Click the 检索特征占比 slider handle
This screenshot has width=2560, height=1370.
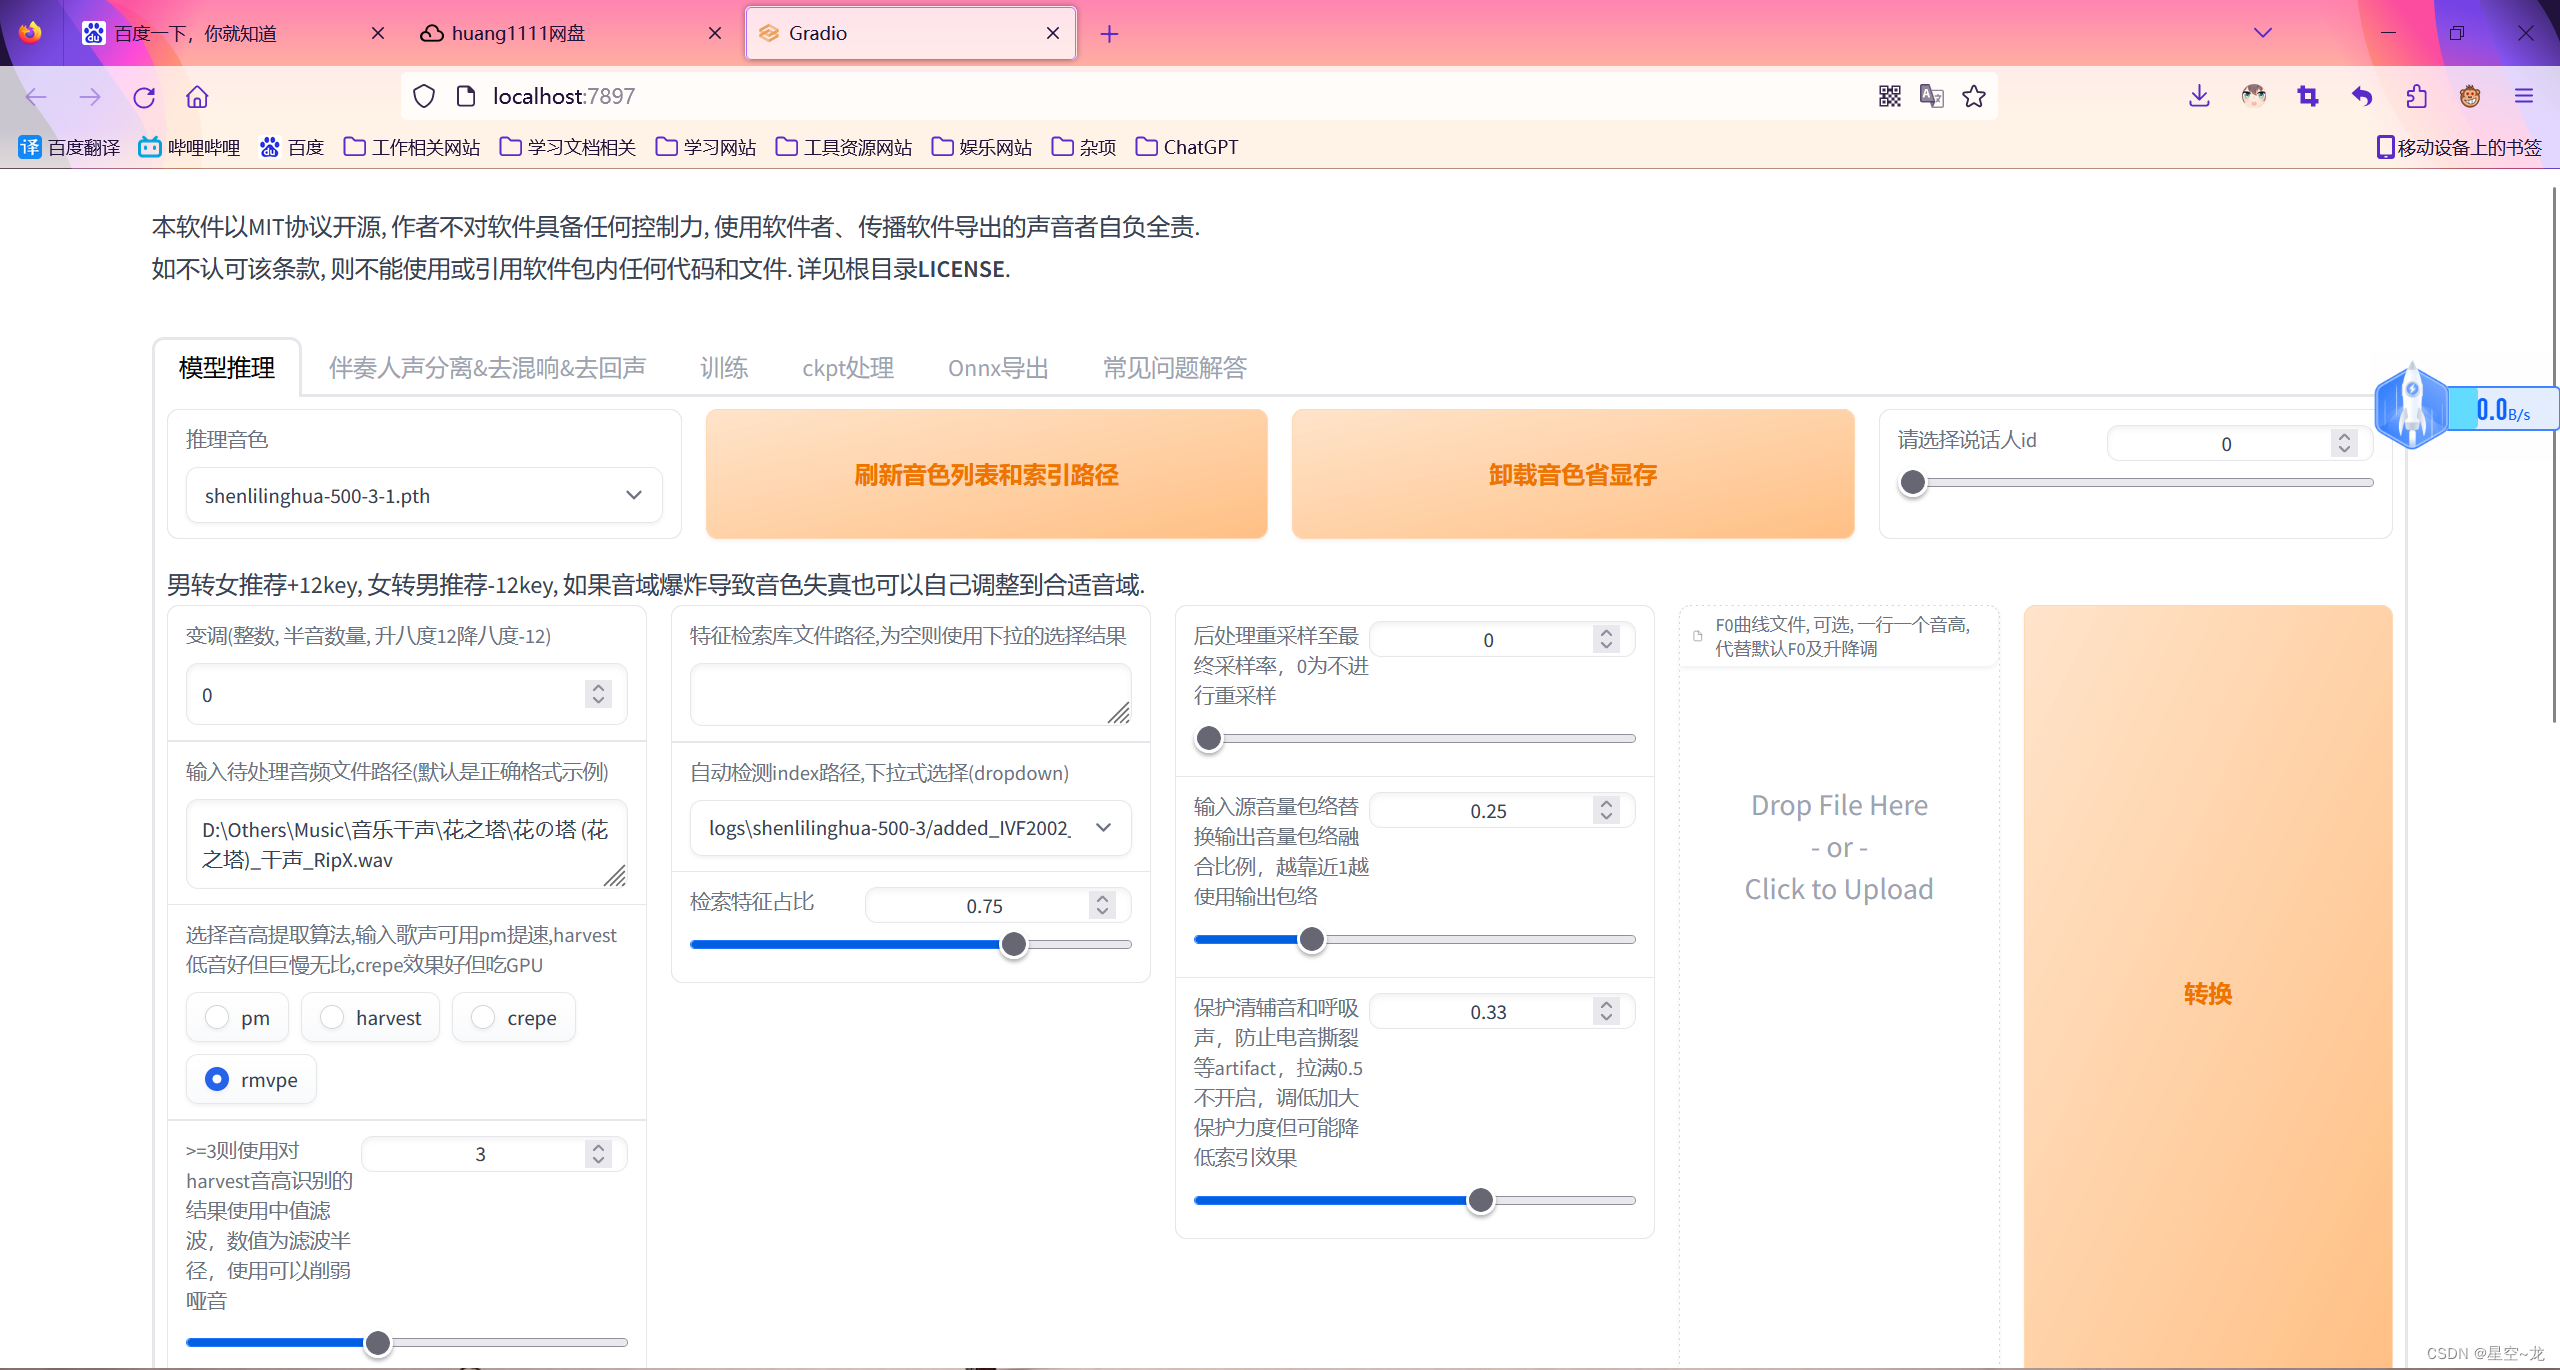1013,944
